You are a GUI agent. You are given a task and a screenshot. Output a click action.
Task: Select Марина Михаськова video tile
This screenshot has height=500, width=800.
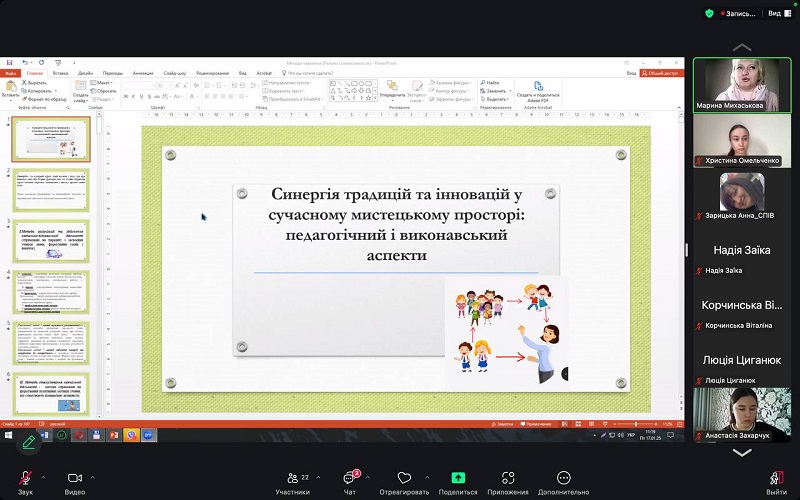[742, 85]
